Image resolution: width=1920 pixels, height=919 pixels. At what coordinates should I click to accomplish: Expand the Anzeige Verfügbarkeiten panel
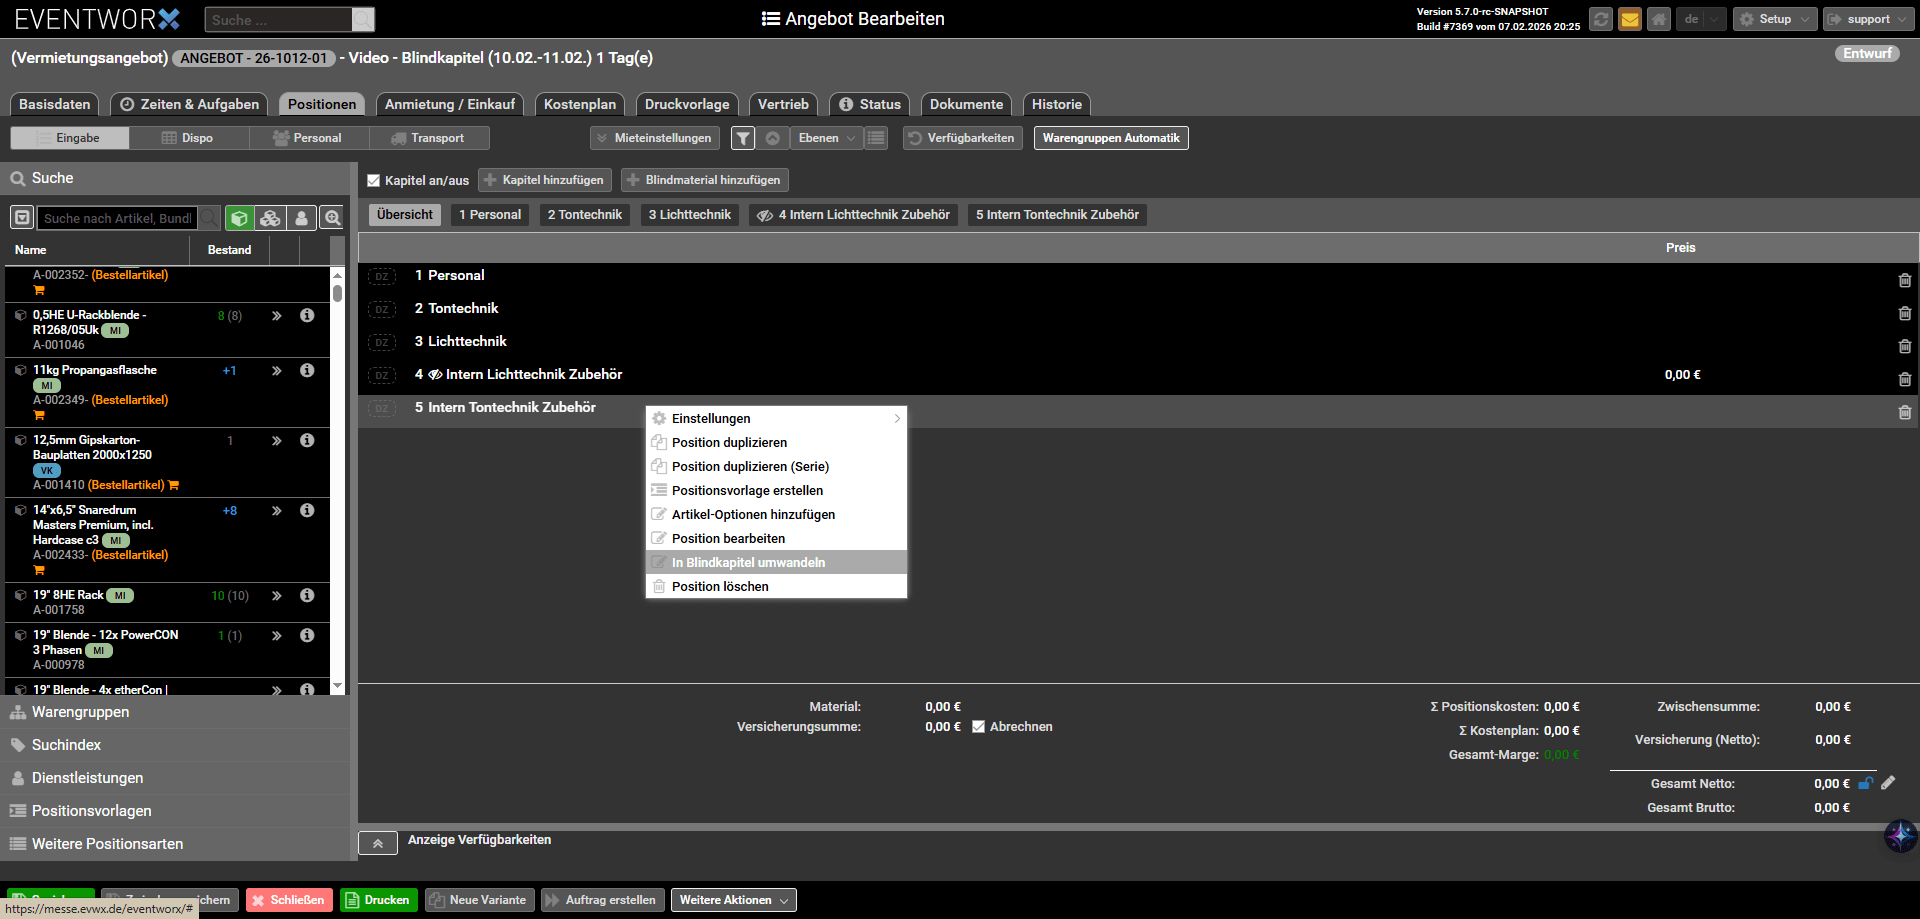click(378, 843)
